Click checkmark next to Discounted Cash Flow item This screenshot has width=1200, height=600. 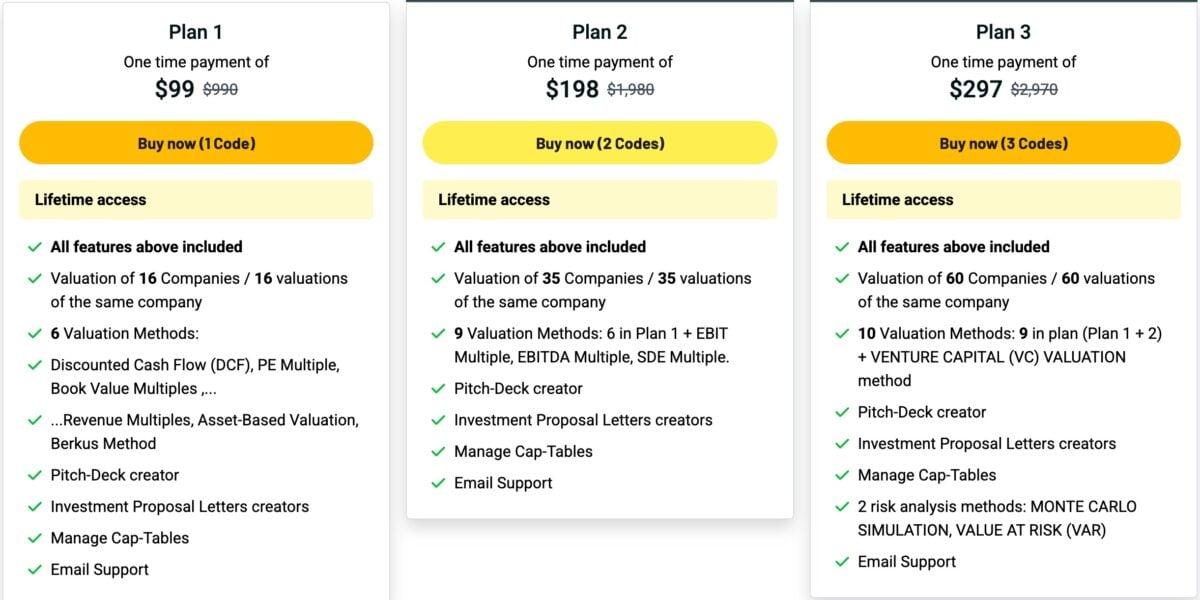(34, 366)
